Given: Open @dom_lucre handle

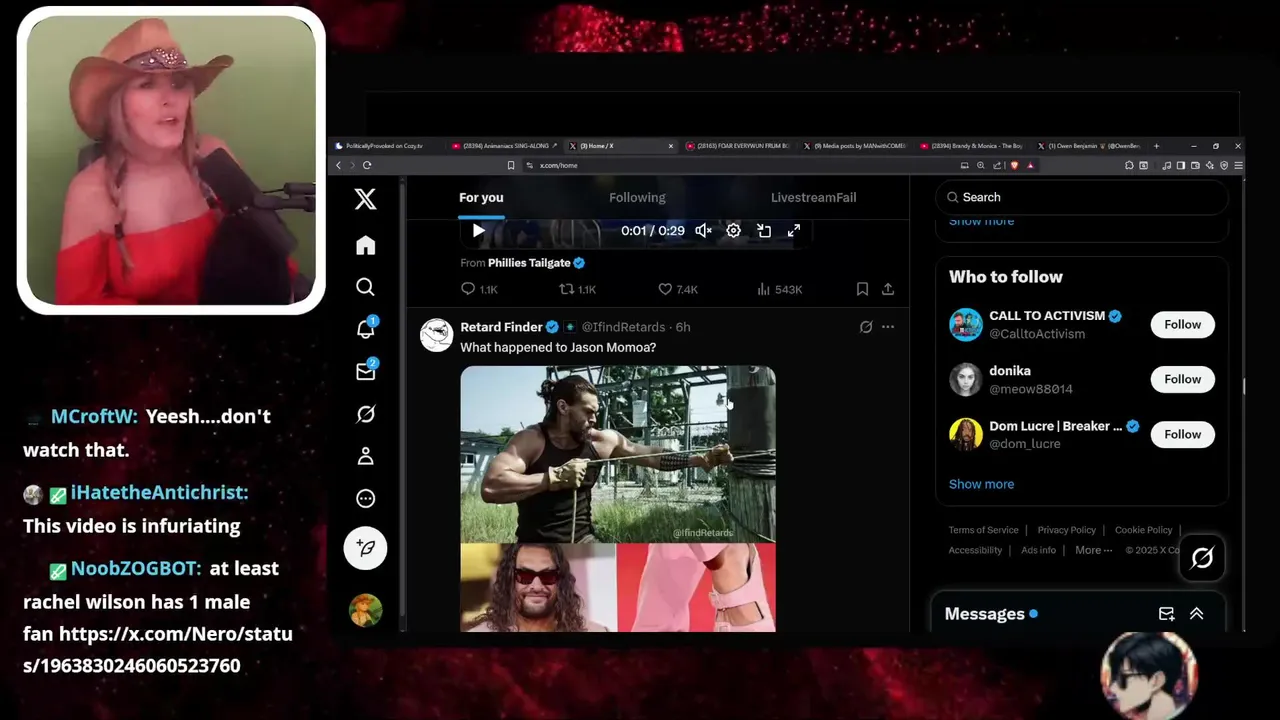Looking at the screenshot, I should coord(1025,444).
